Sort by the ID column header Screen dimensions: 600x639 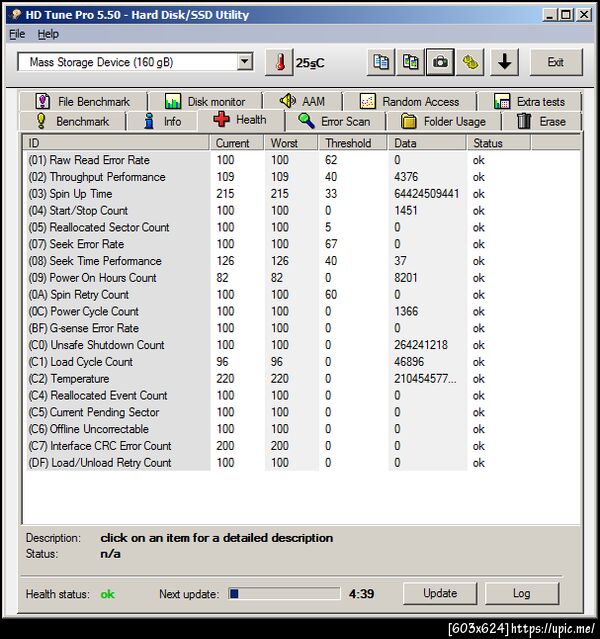tap(116, 143)
